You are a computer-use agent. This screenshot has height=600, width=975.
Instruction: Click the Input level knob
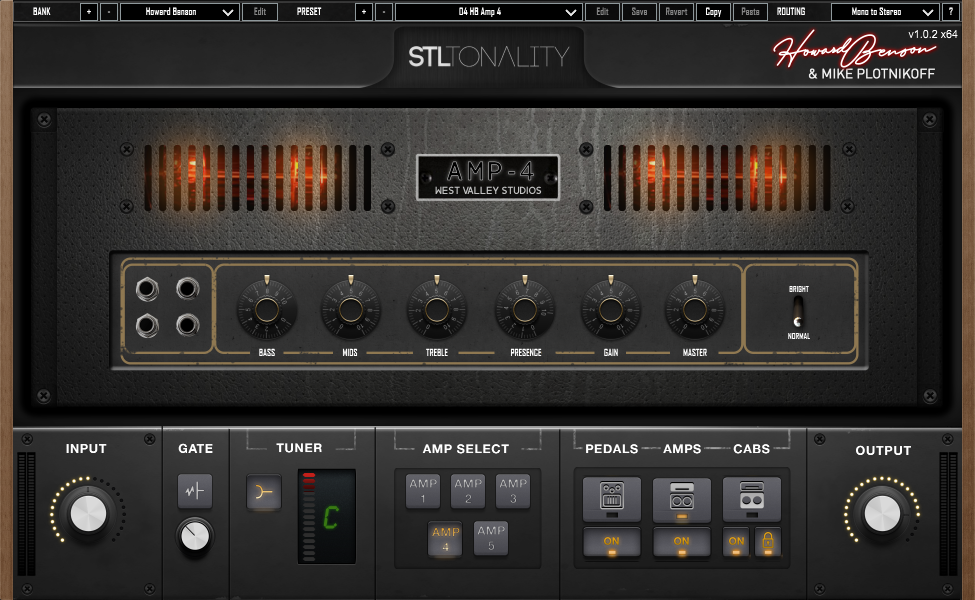pos(88,514)
